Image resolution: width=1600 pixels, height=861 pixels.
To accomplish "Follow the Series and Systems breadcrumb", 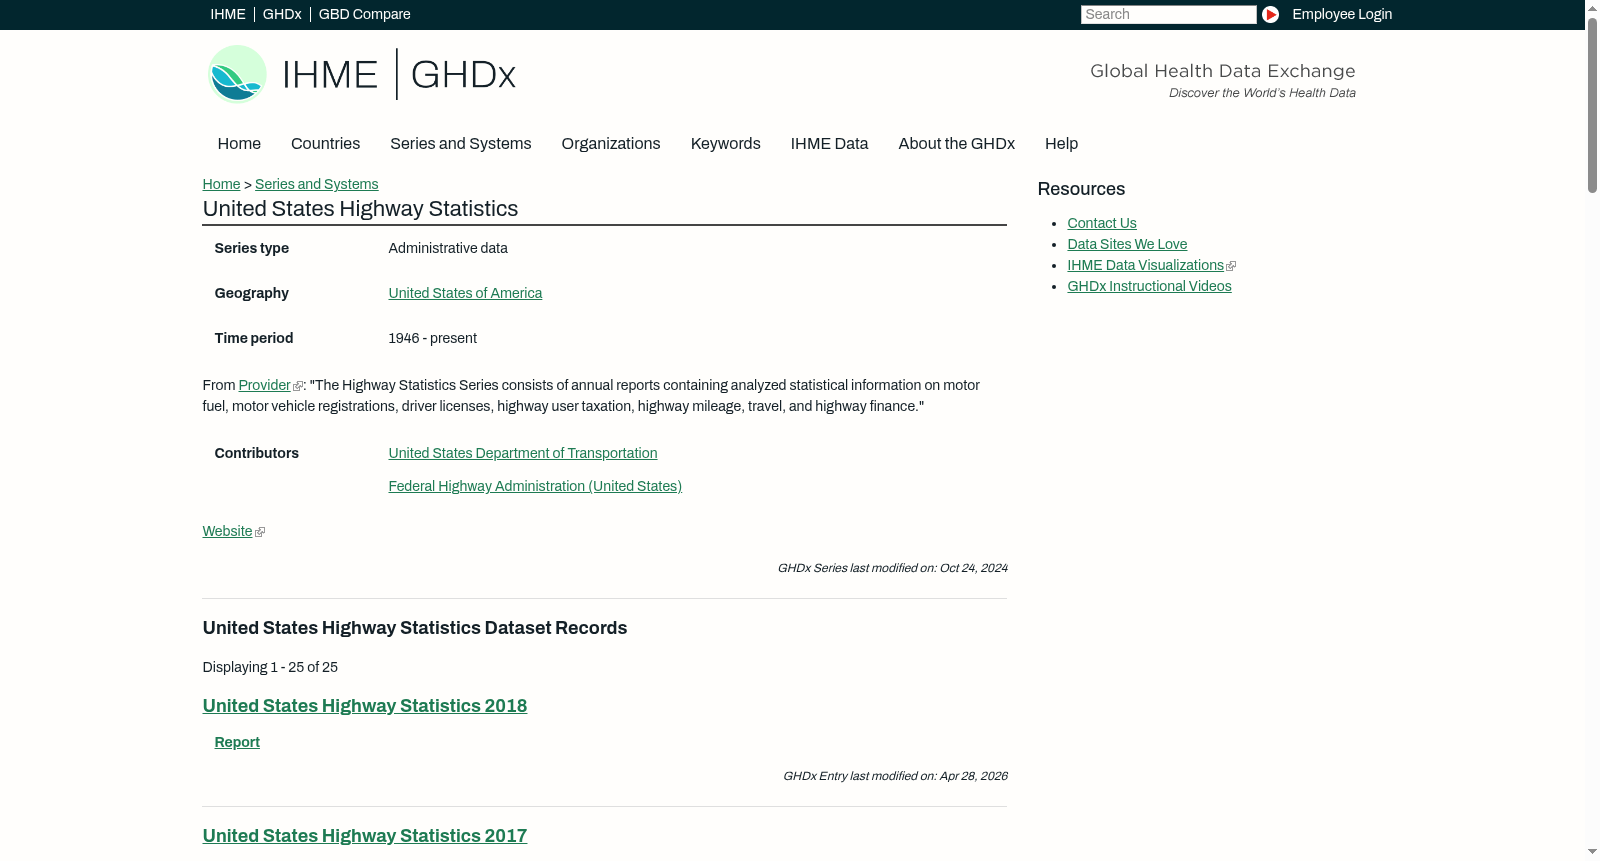I will pyautogui.click(x=316, y=184).
